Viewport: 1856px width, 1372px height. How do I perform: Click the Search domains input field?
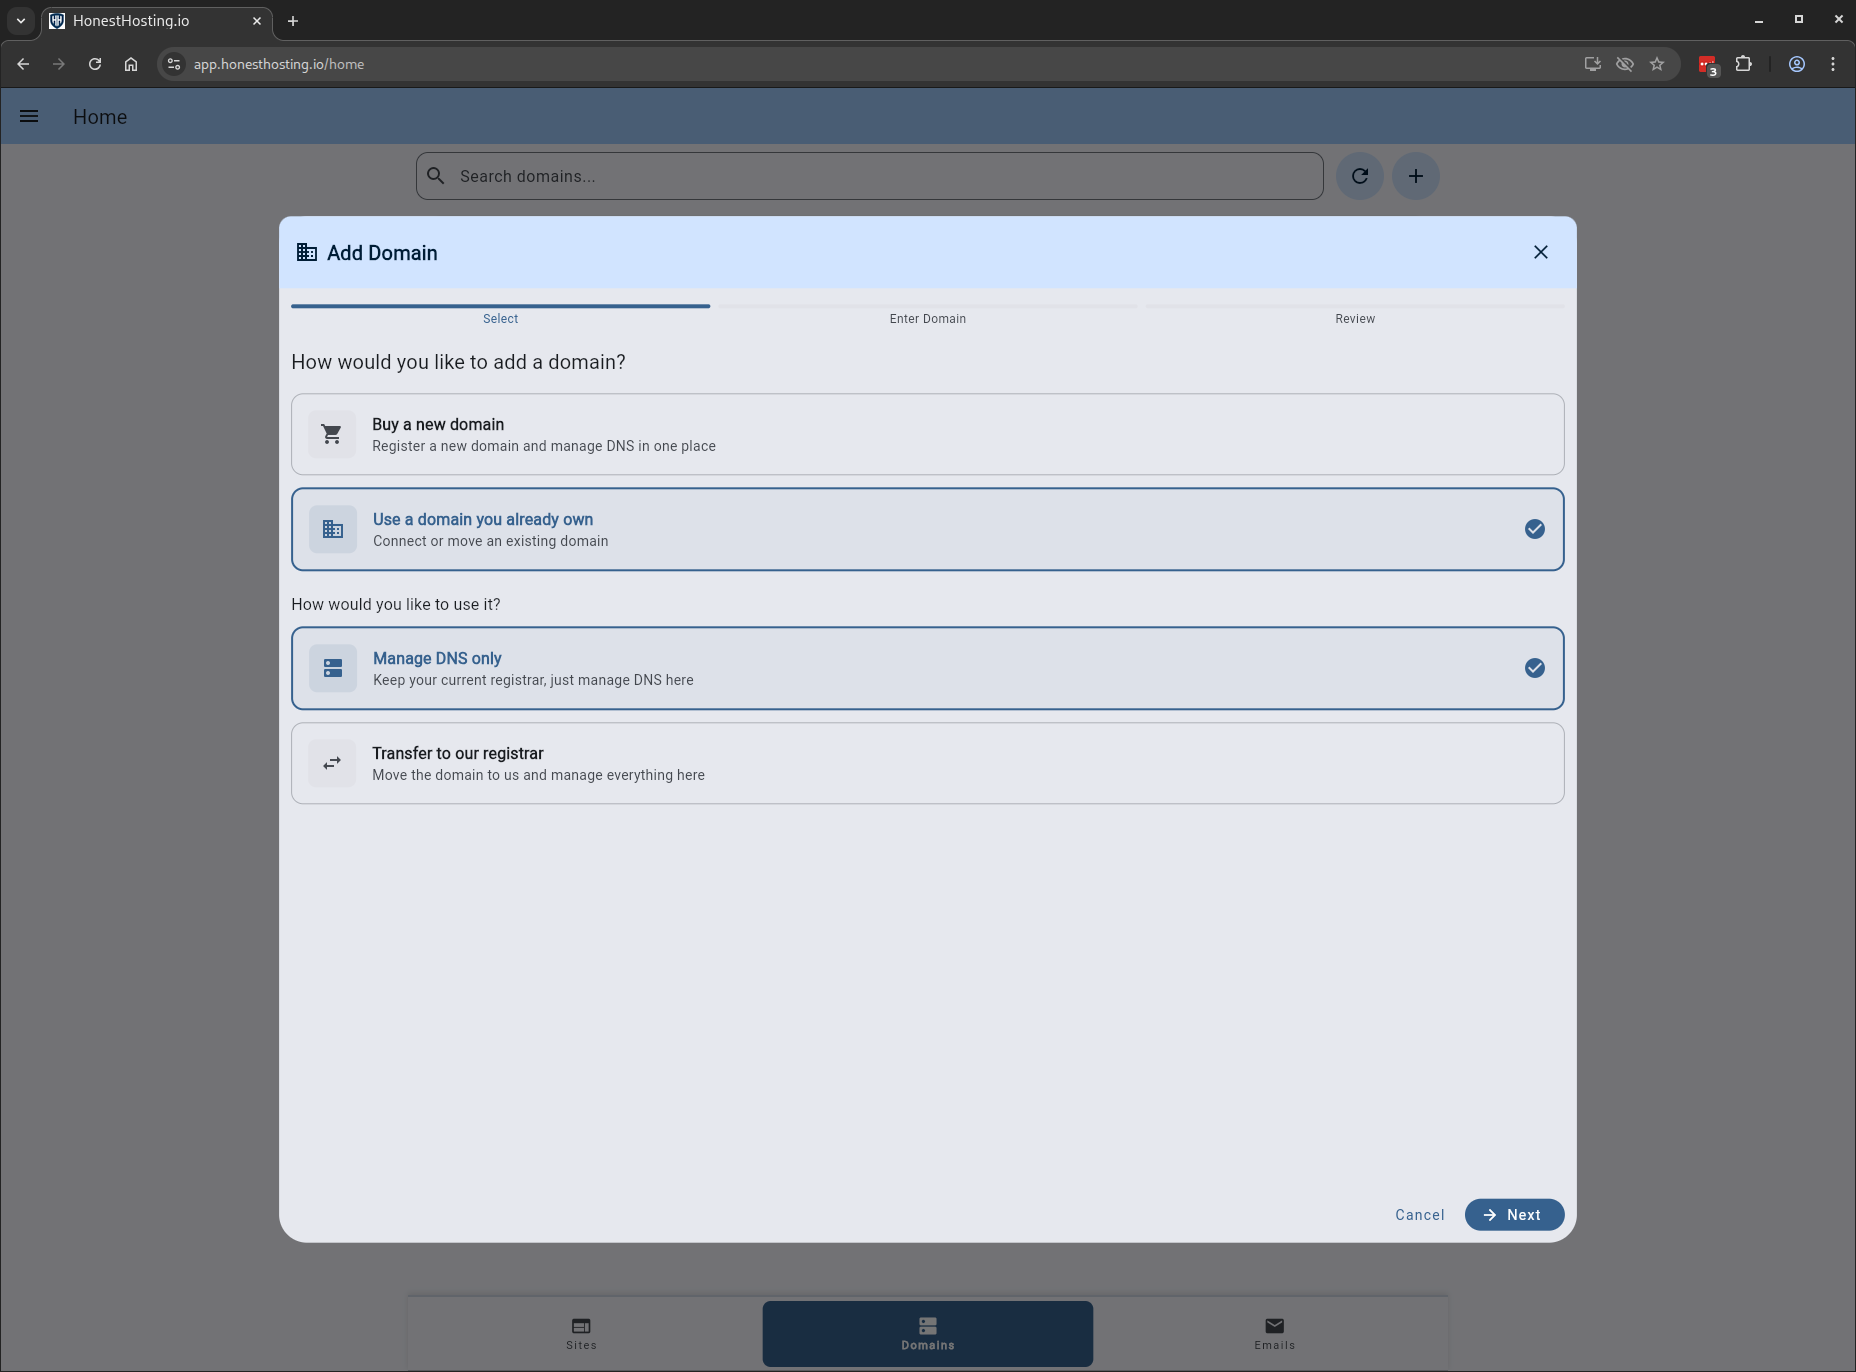pos(880,176)
